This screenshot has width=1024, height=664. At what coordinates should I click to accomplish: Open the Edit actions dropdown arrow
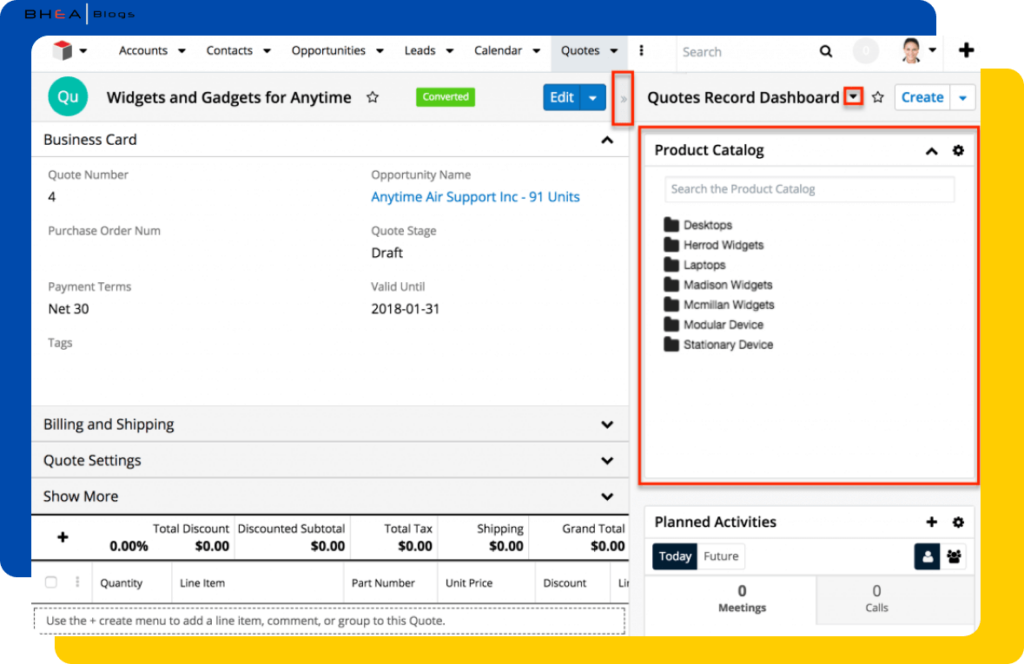593,98
